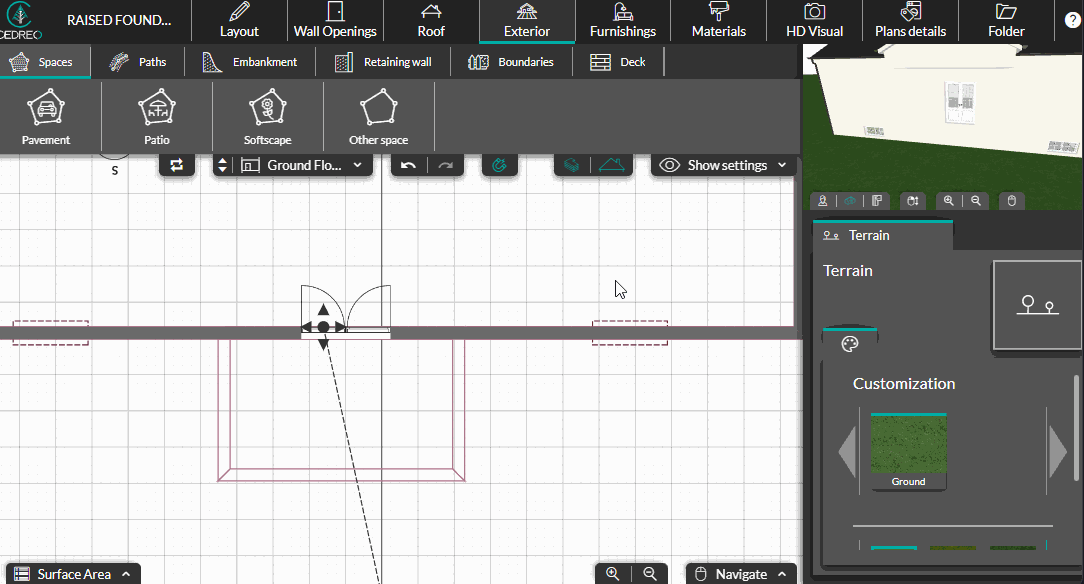
Task: Toggle the hatching display icon left of the roof icon
Action: (571, 165)
